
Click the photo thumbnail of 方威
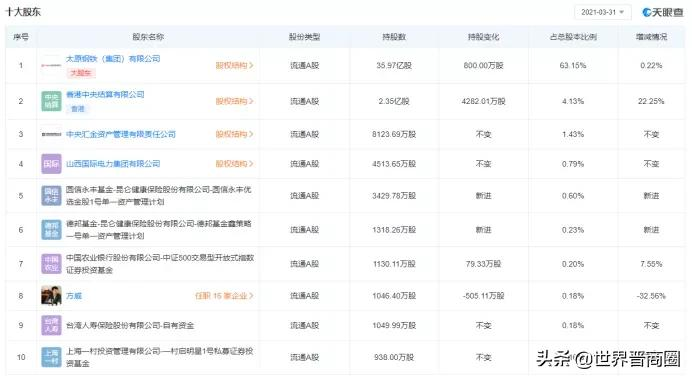51,296
